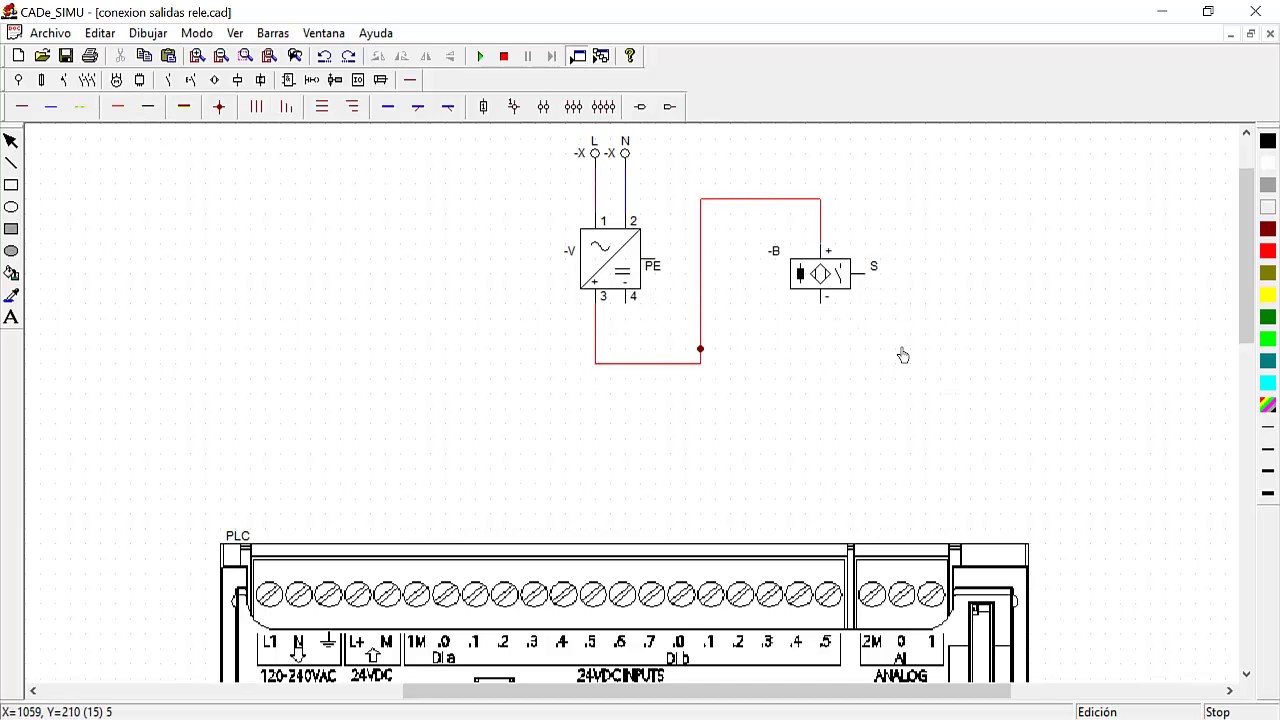This screenshot has width=1280, height=720.
Task: Open the motors component library
Action: pos(116,80)
